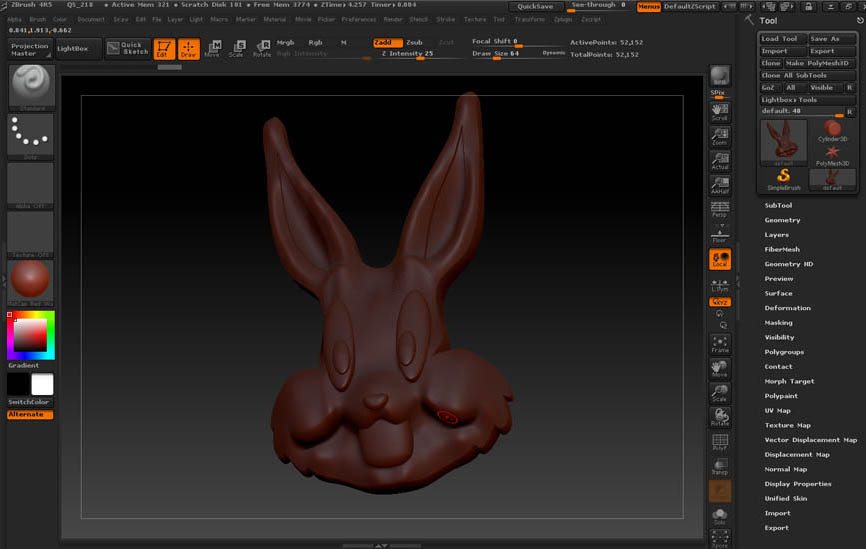Screen dimensions: 866x549
Task: Open the Material menu
Action: point(274,19)
